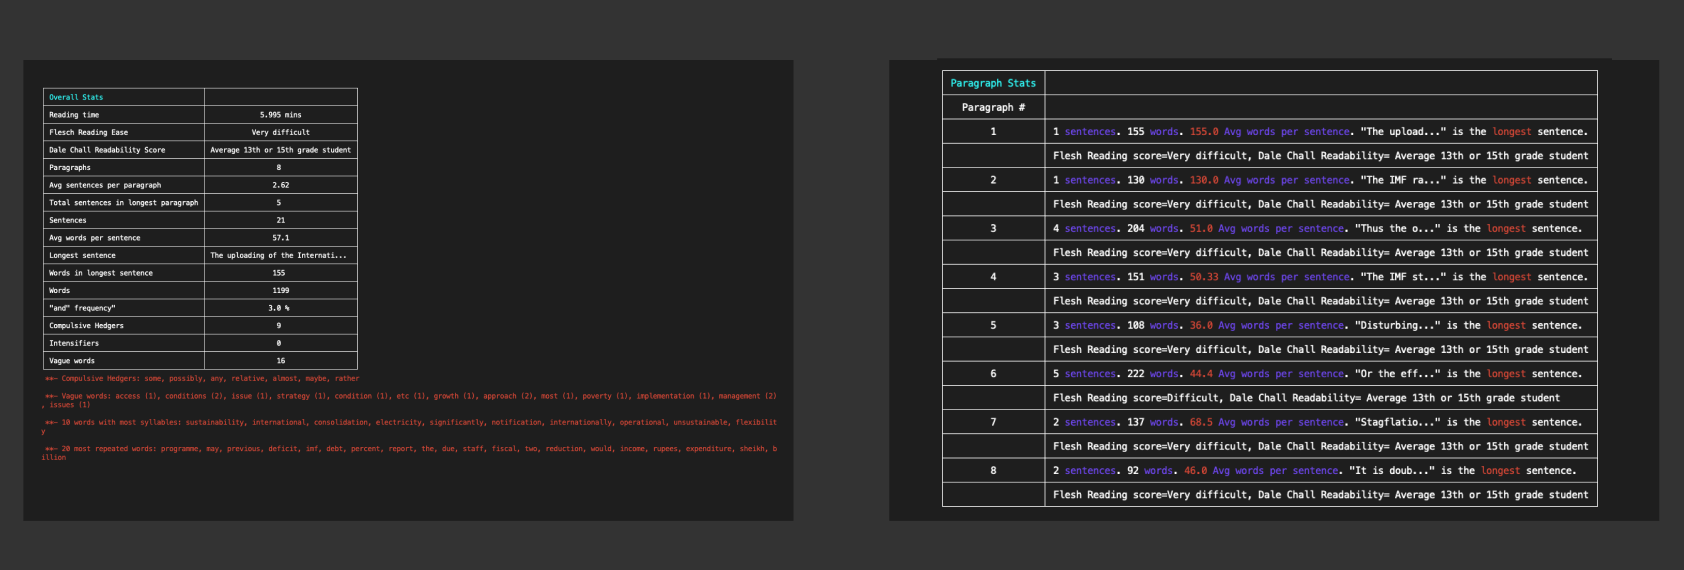Click the "The IMF st..." sentence stats line

(x=1320, y=277)
